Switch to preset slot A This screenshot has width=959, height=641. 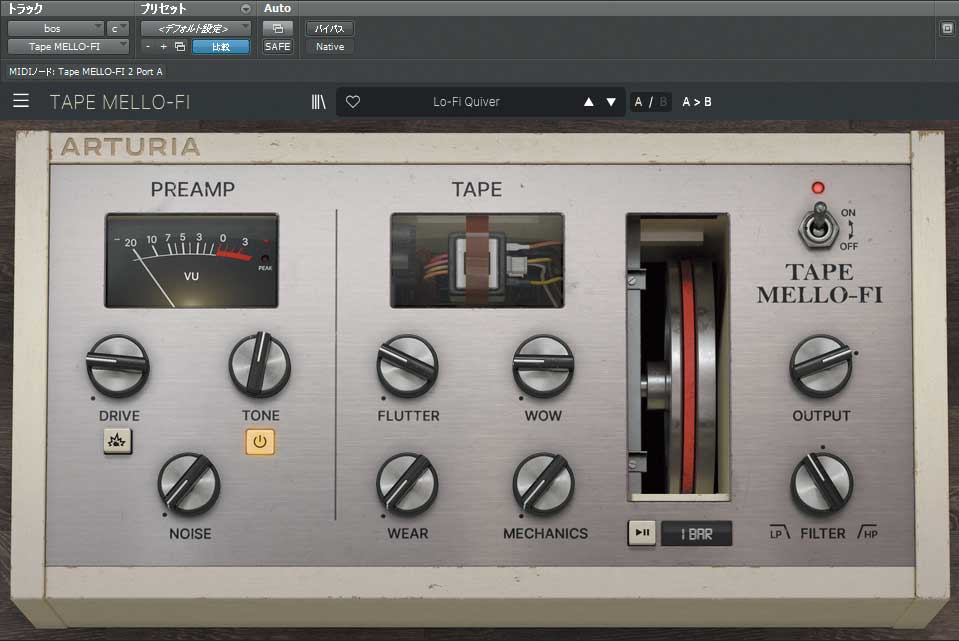click(638, 102)
